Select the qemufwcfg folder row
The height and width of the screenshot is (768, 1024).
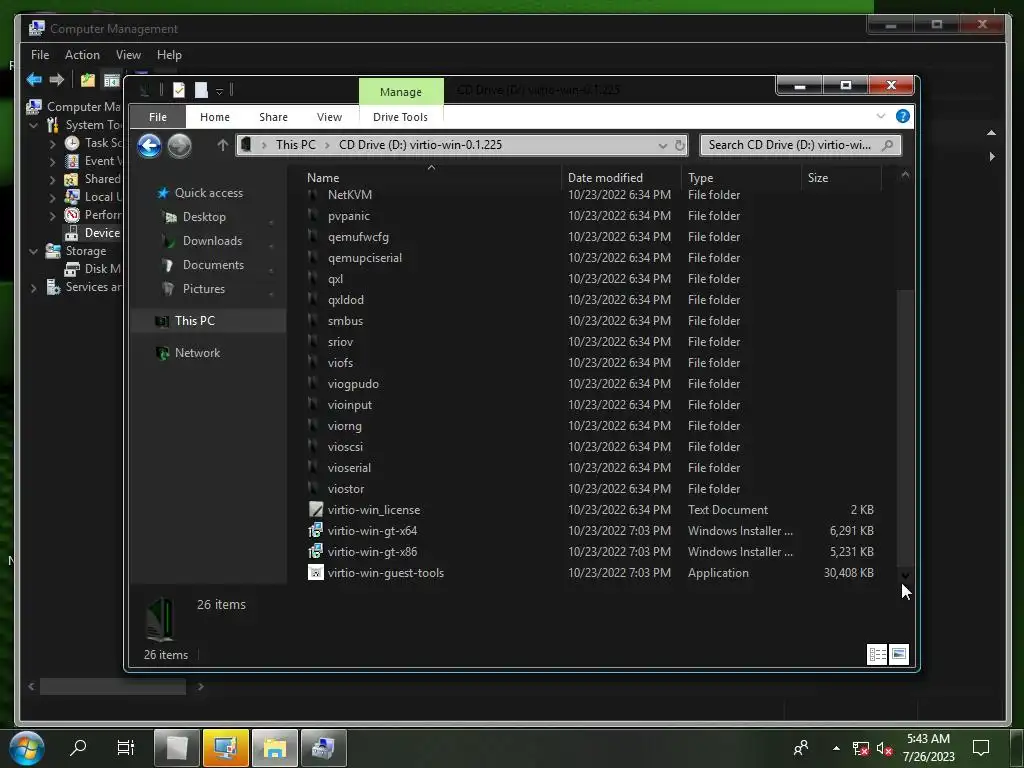click(591, 236)
